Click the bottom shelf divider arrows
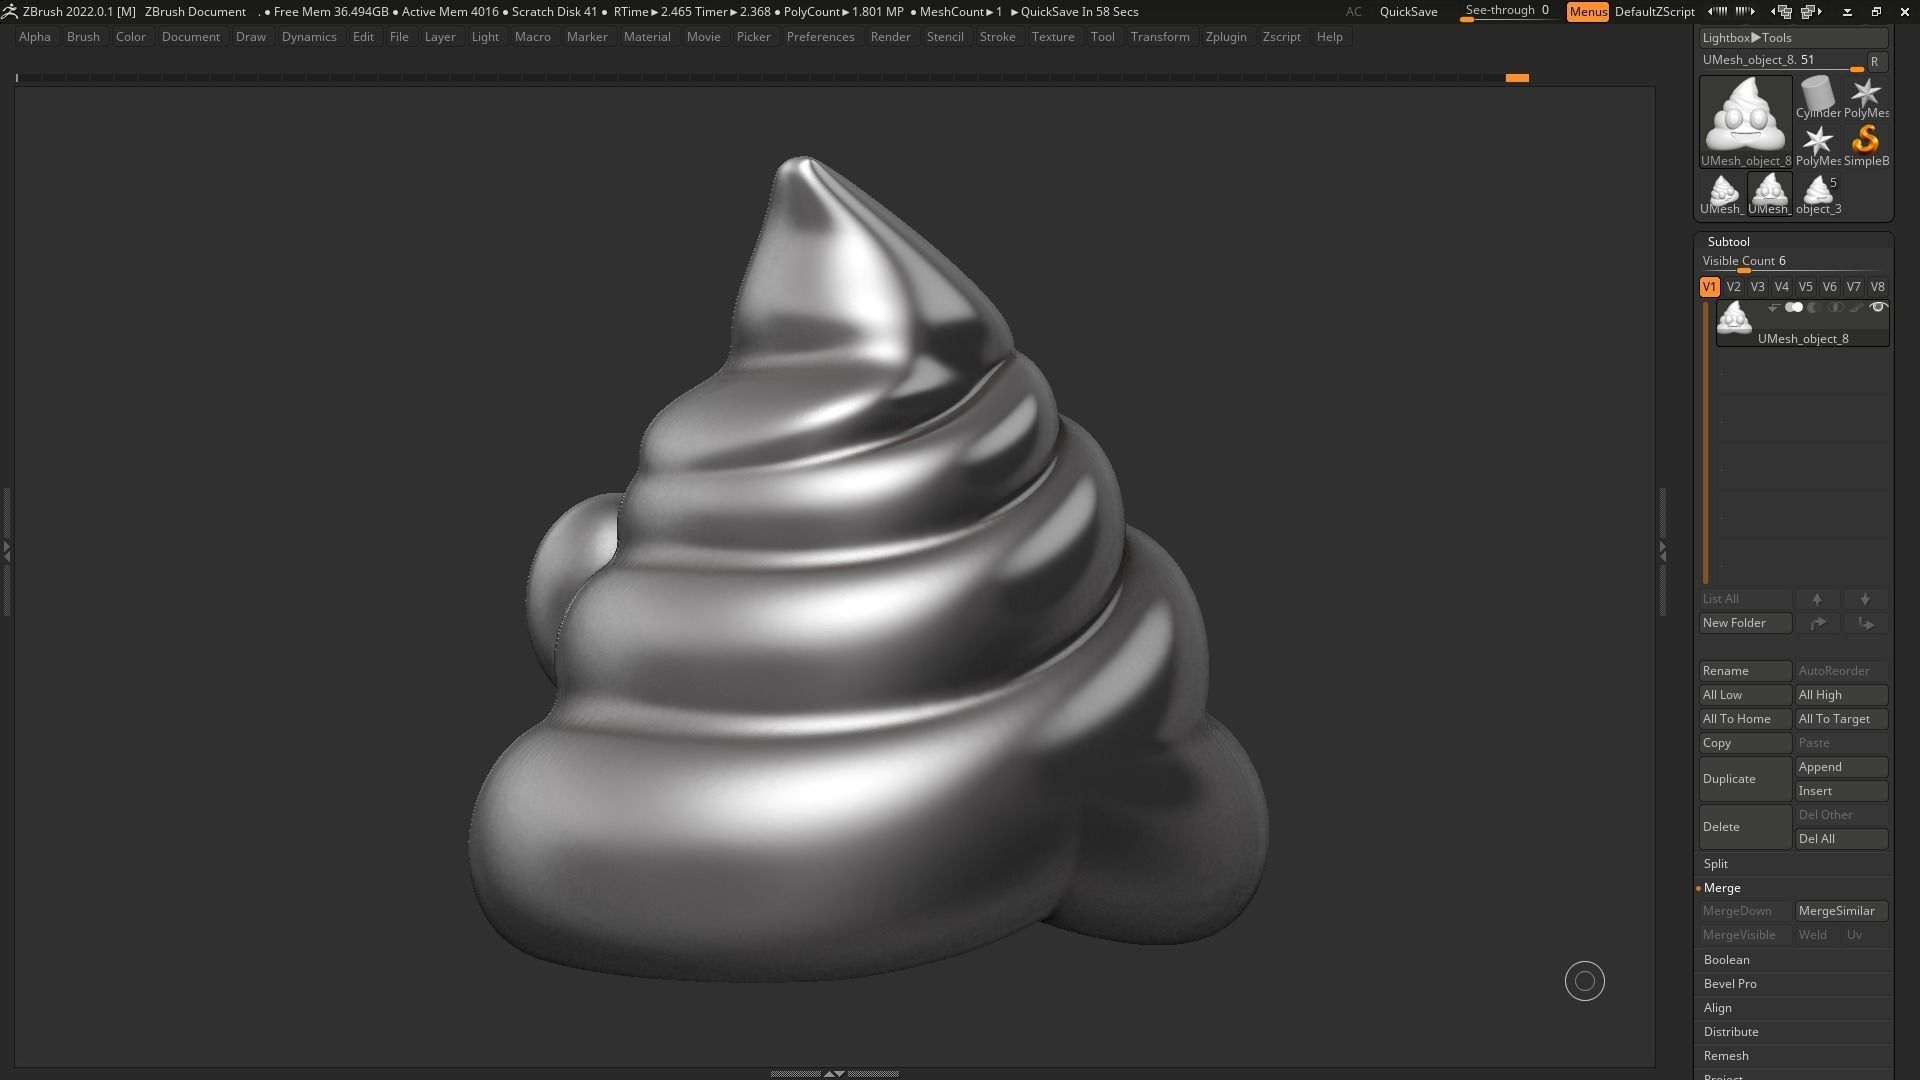The image size is (1920, 1080). click(834, 1073)
